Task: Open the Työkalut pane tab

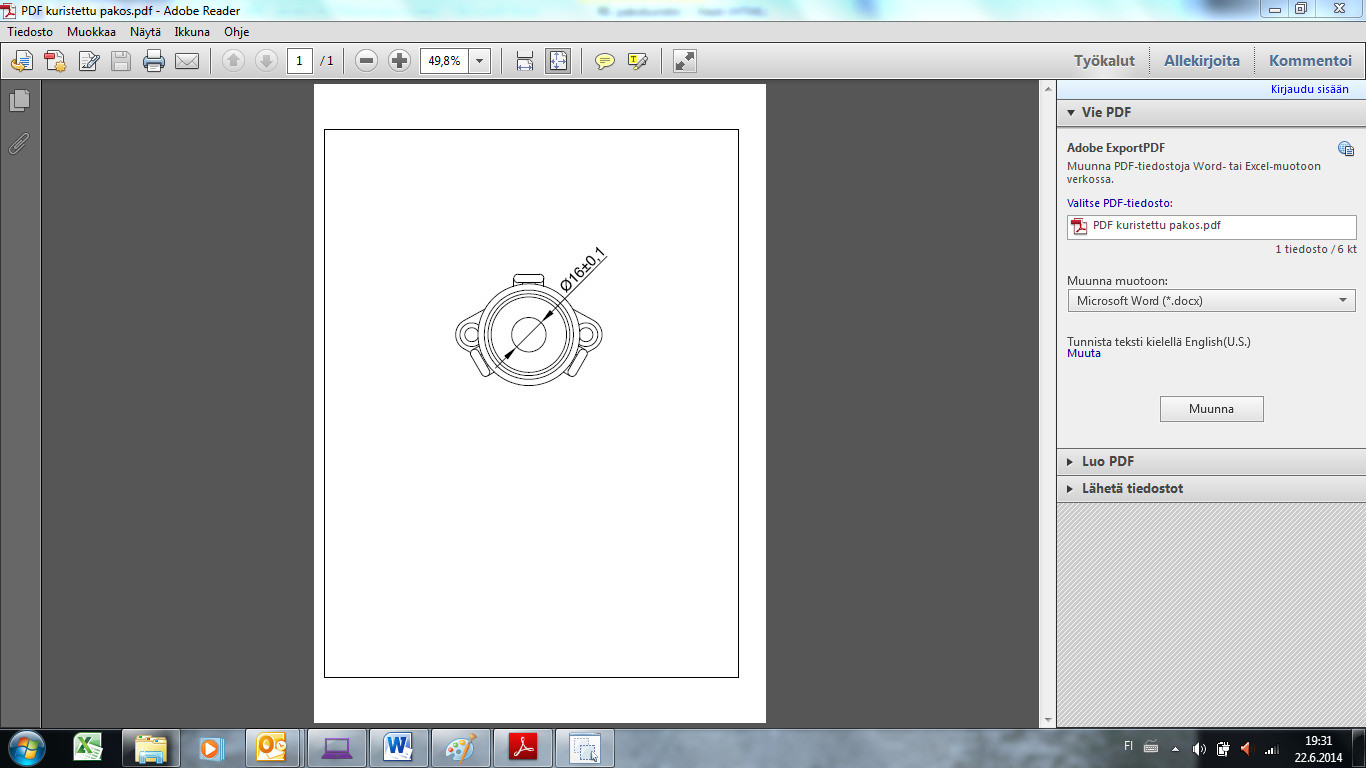Action: pyautogui.click(x=1104, y=61)
